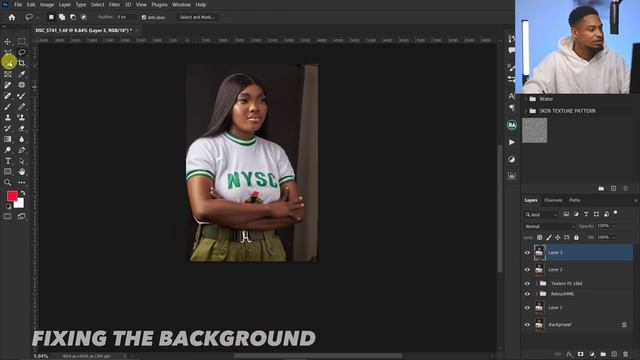Screen dimensions: 640x360
Task: Click Add to selection mode button
Action: point(62,17)
